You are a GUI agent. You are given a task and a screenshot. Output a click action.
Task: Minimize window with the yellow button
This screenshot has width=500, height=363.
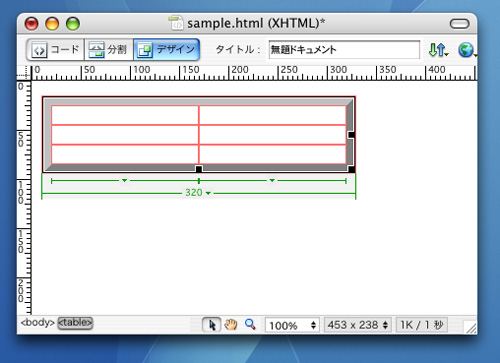click(52, 24)
